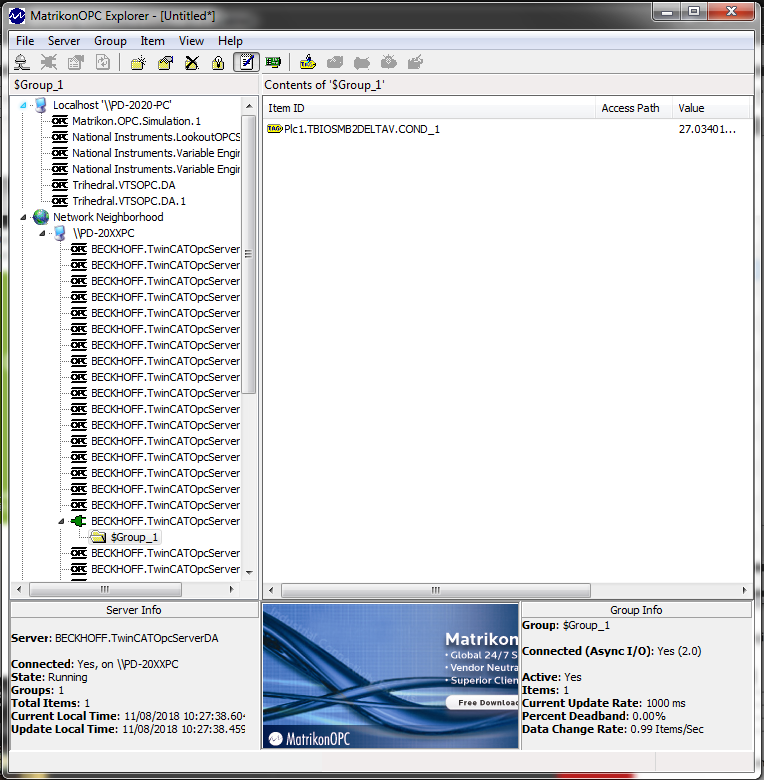The height and width of the screenshot is (780, 764).
Task: Click the green plug icon of connected BECKHOFF server
Action: point(78,521)
